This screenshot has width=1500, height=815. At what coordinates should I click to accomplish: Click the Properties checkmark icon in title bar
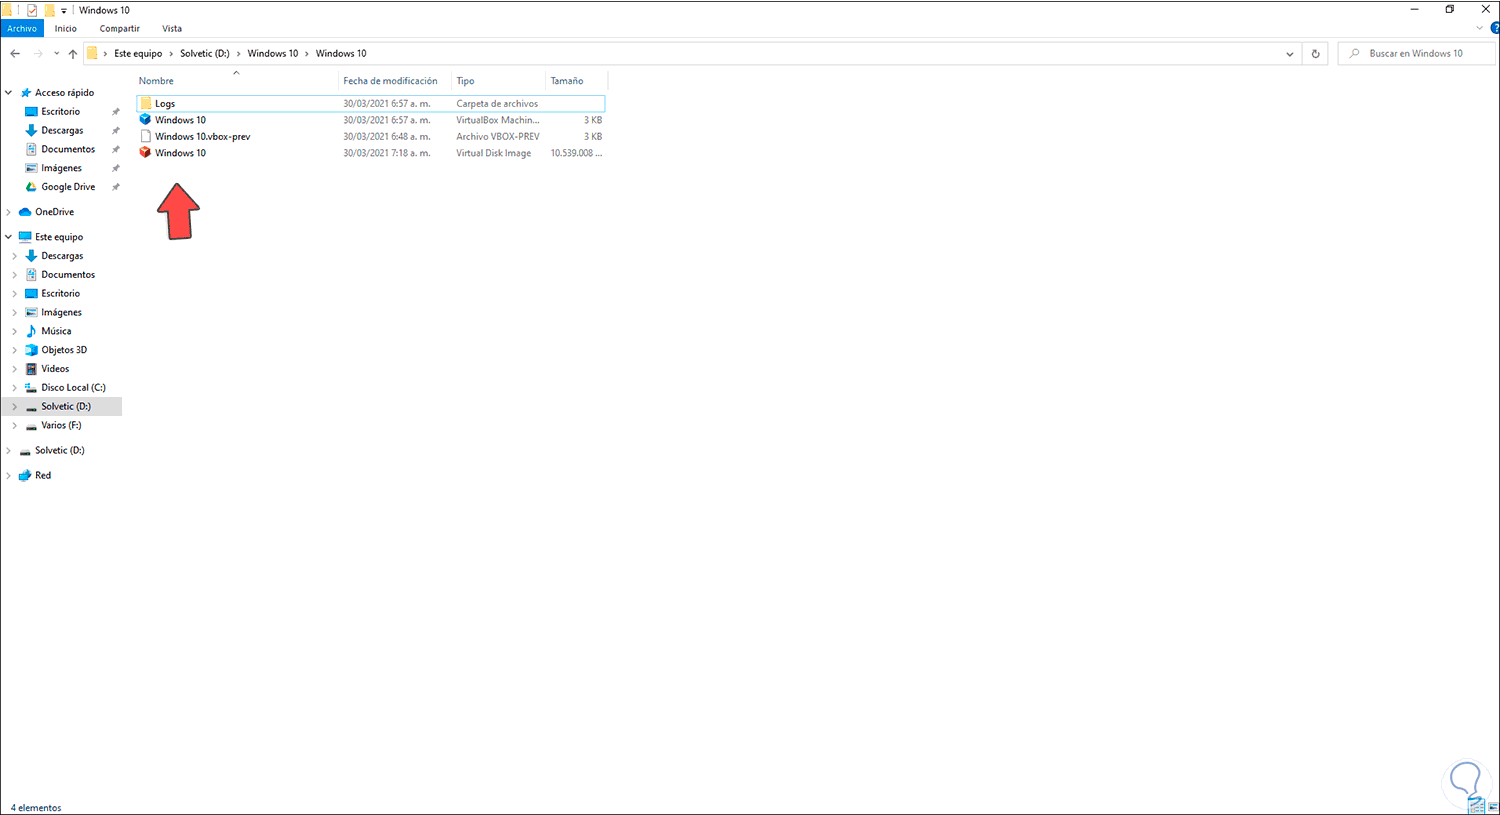coord(32,10)
